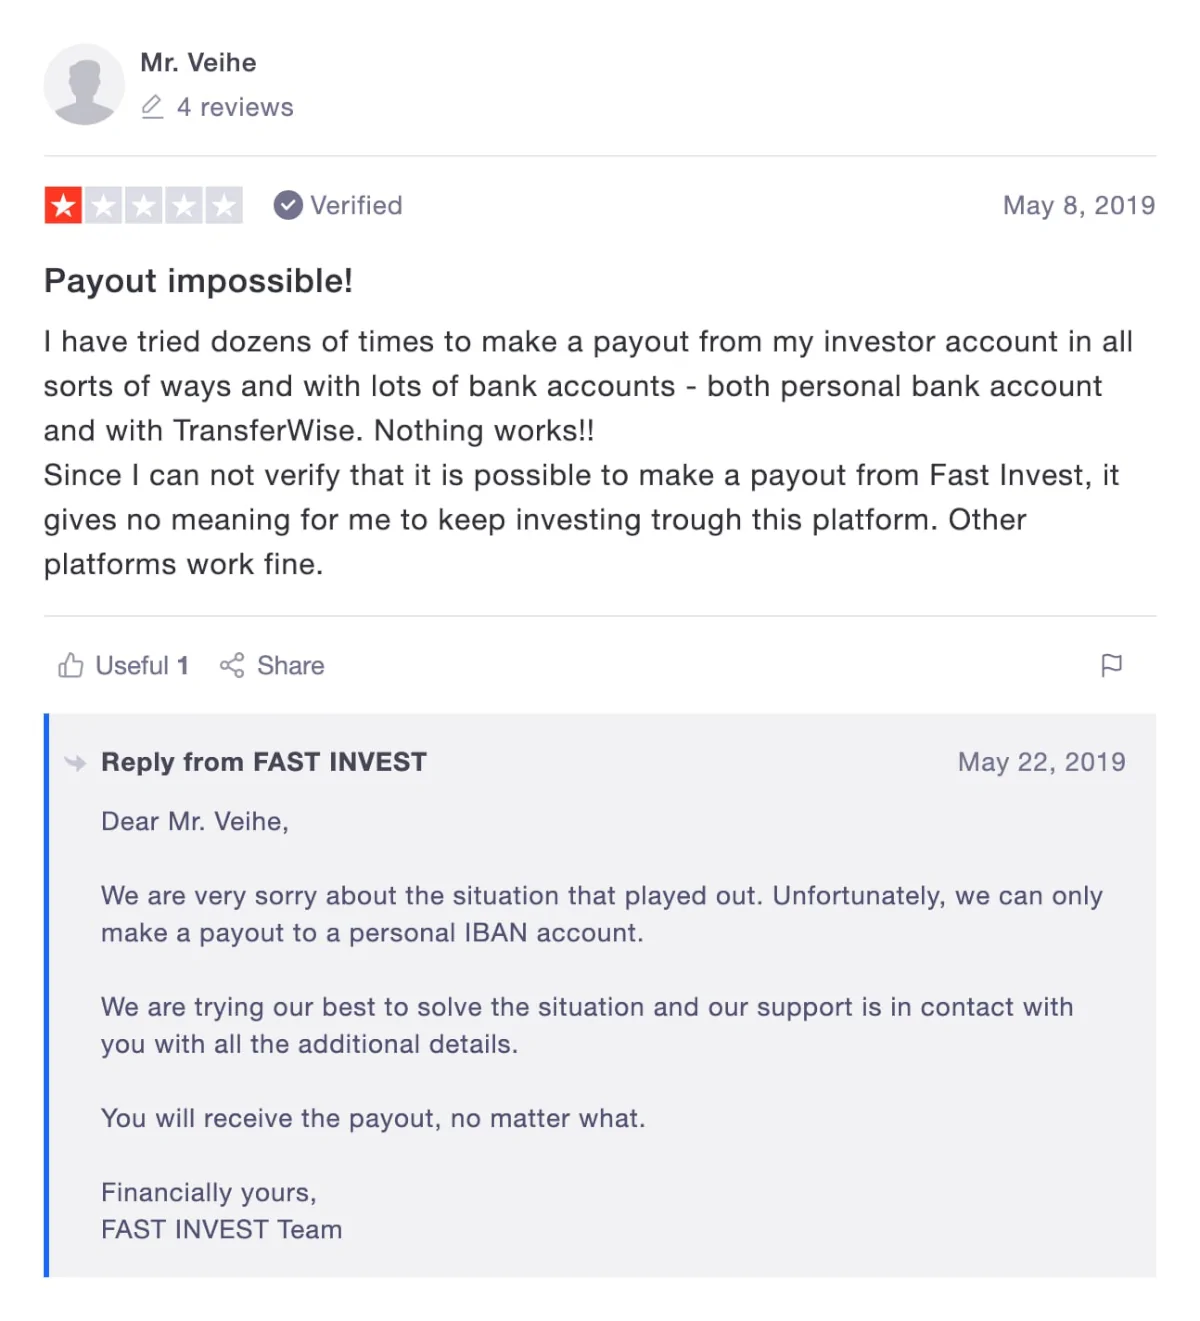1200x1321 pixels.
Task: Click the share network icon
Action: [232, 665]
